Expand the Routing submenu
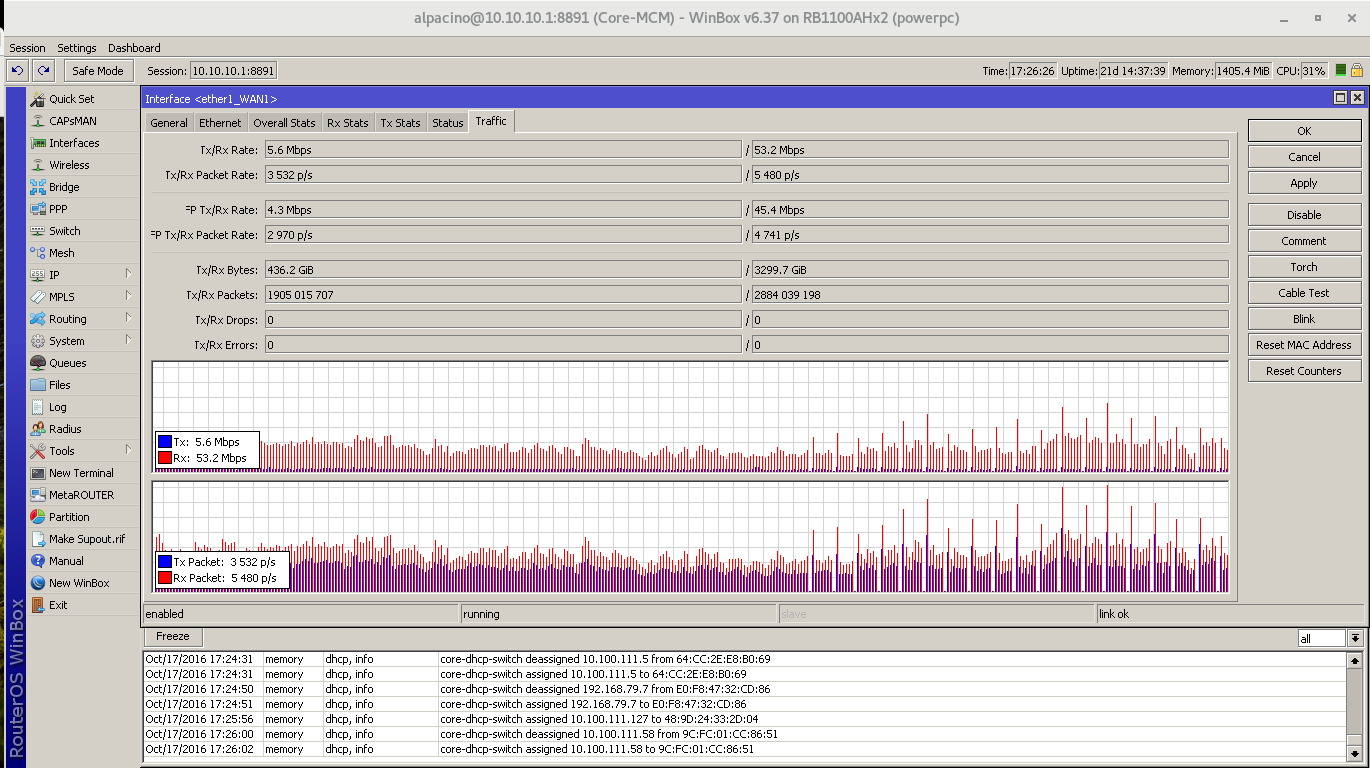Screen dimensions: 1370x768 pyautogui.click(x=128, y=319)
